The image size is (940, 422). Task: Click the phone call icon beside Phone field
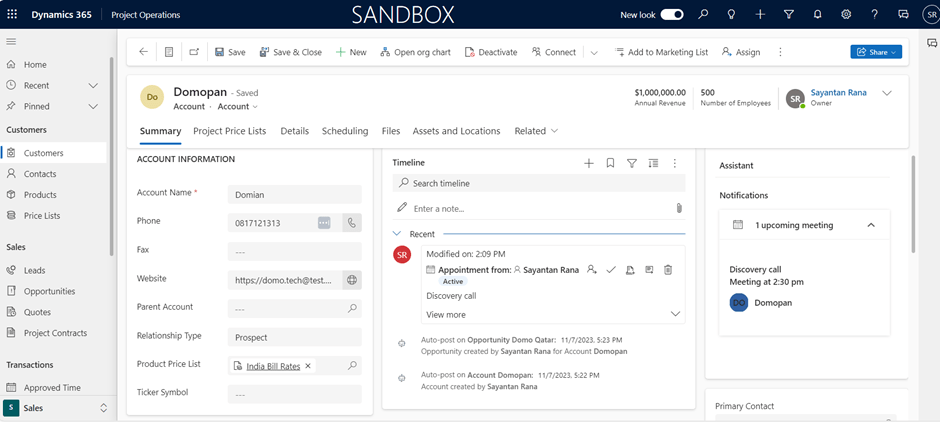click(351, 223)
